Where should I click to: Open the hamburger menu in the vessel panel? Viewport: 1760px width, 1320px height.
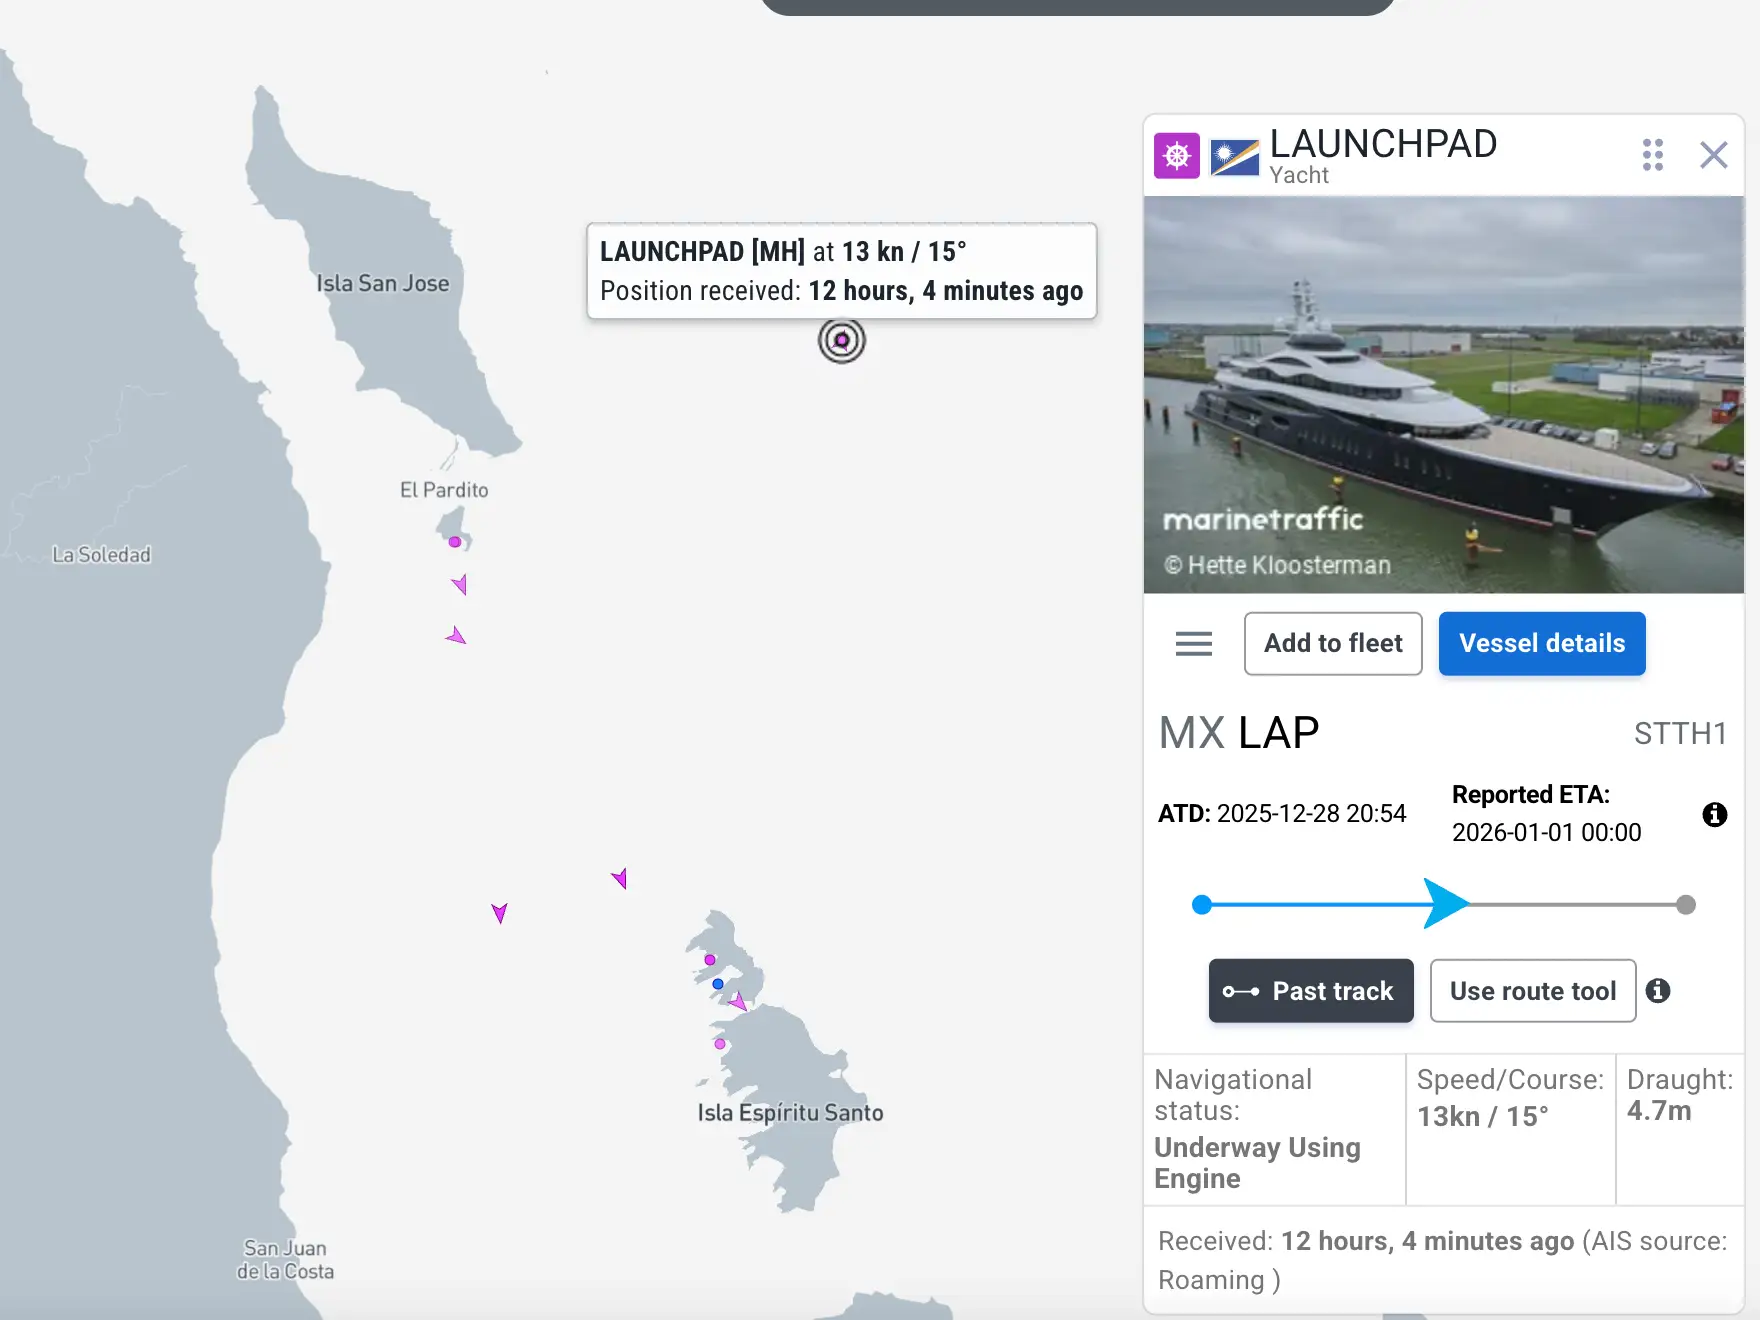click(x=1192, y=644)
